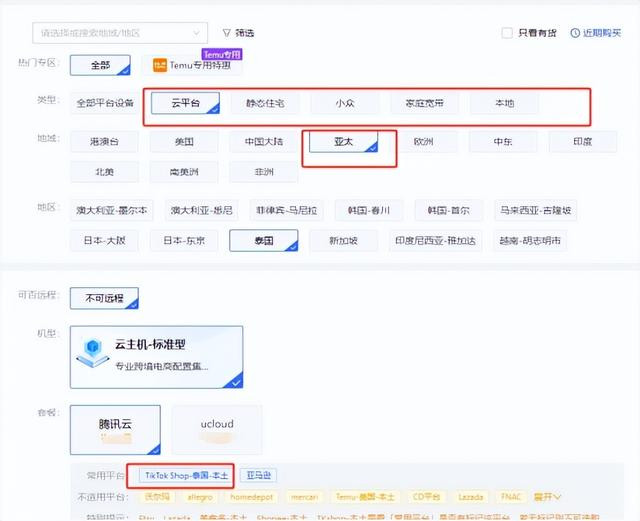The width and height of the screenshot is (640, 521).
Task: Pick 欧洲 region filter
Action: [x=423, y=142]
